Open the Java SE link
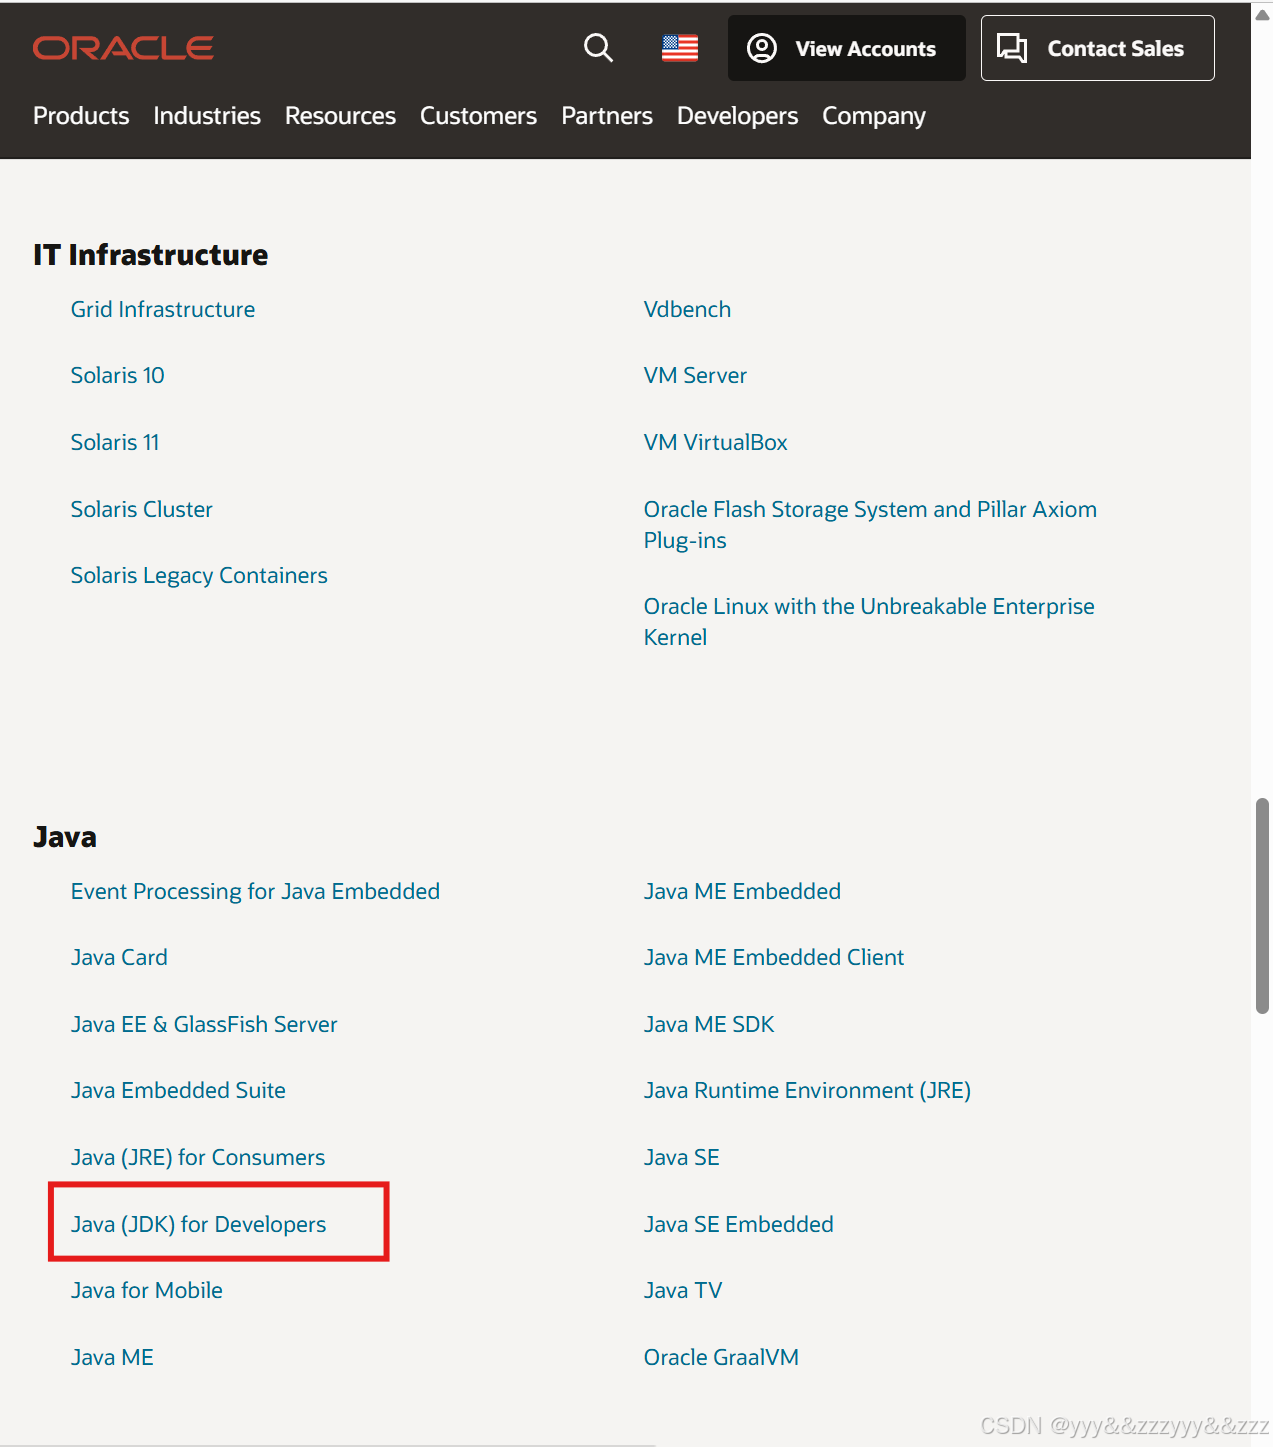 tap(682, 1157)
